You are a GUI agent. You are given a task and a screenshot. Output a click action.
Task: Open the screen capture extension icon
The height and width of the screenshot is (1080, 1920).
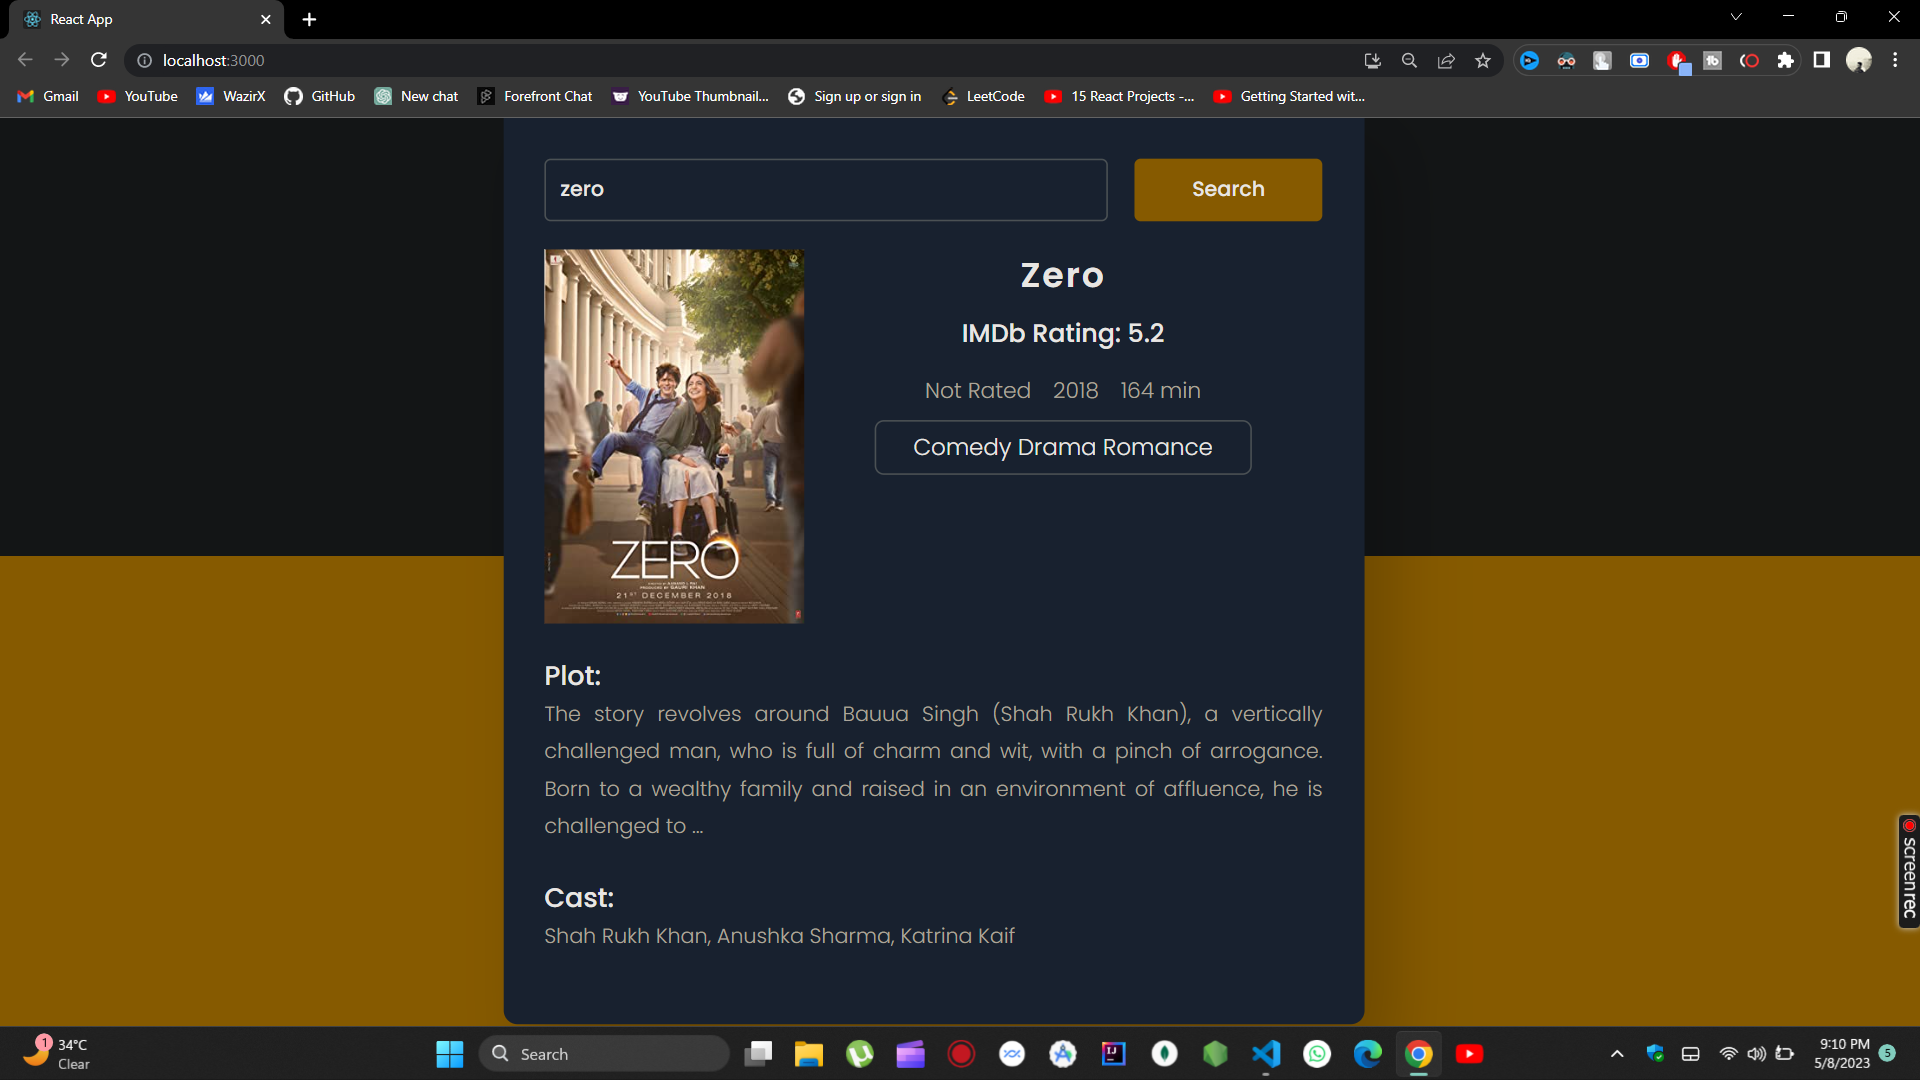click(1639, 60)
